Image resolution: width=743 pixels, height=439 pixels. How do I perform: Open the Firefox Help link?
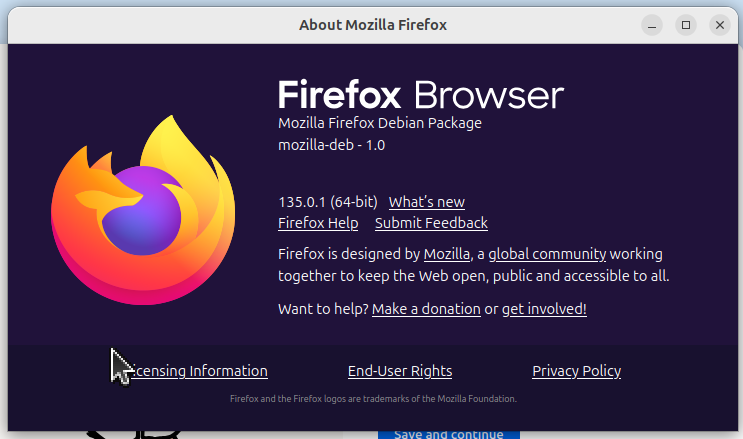pyautogui.click(x=318, y=223)
